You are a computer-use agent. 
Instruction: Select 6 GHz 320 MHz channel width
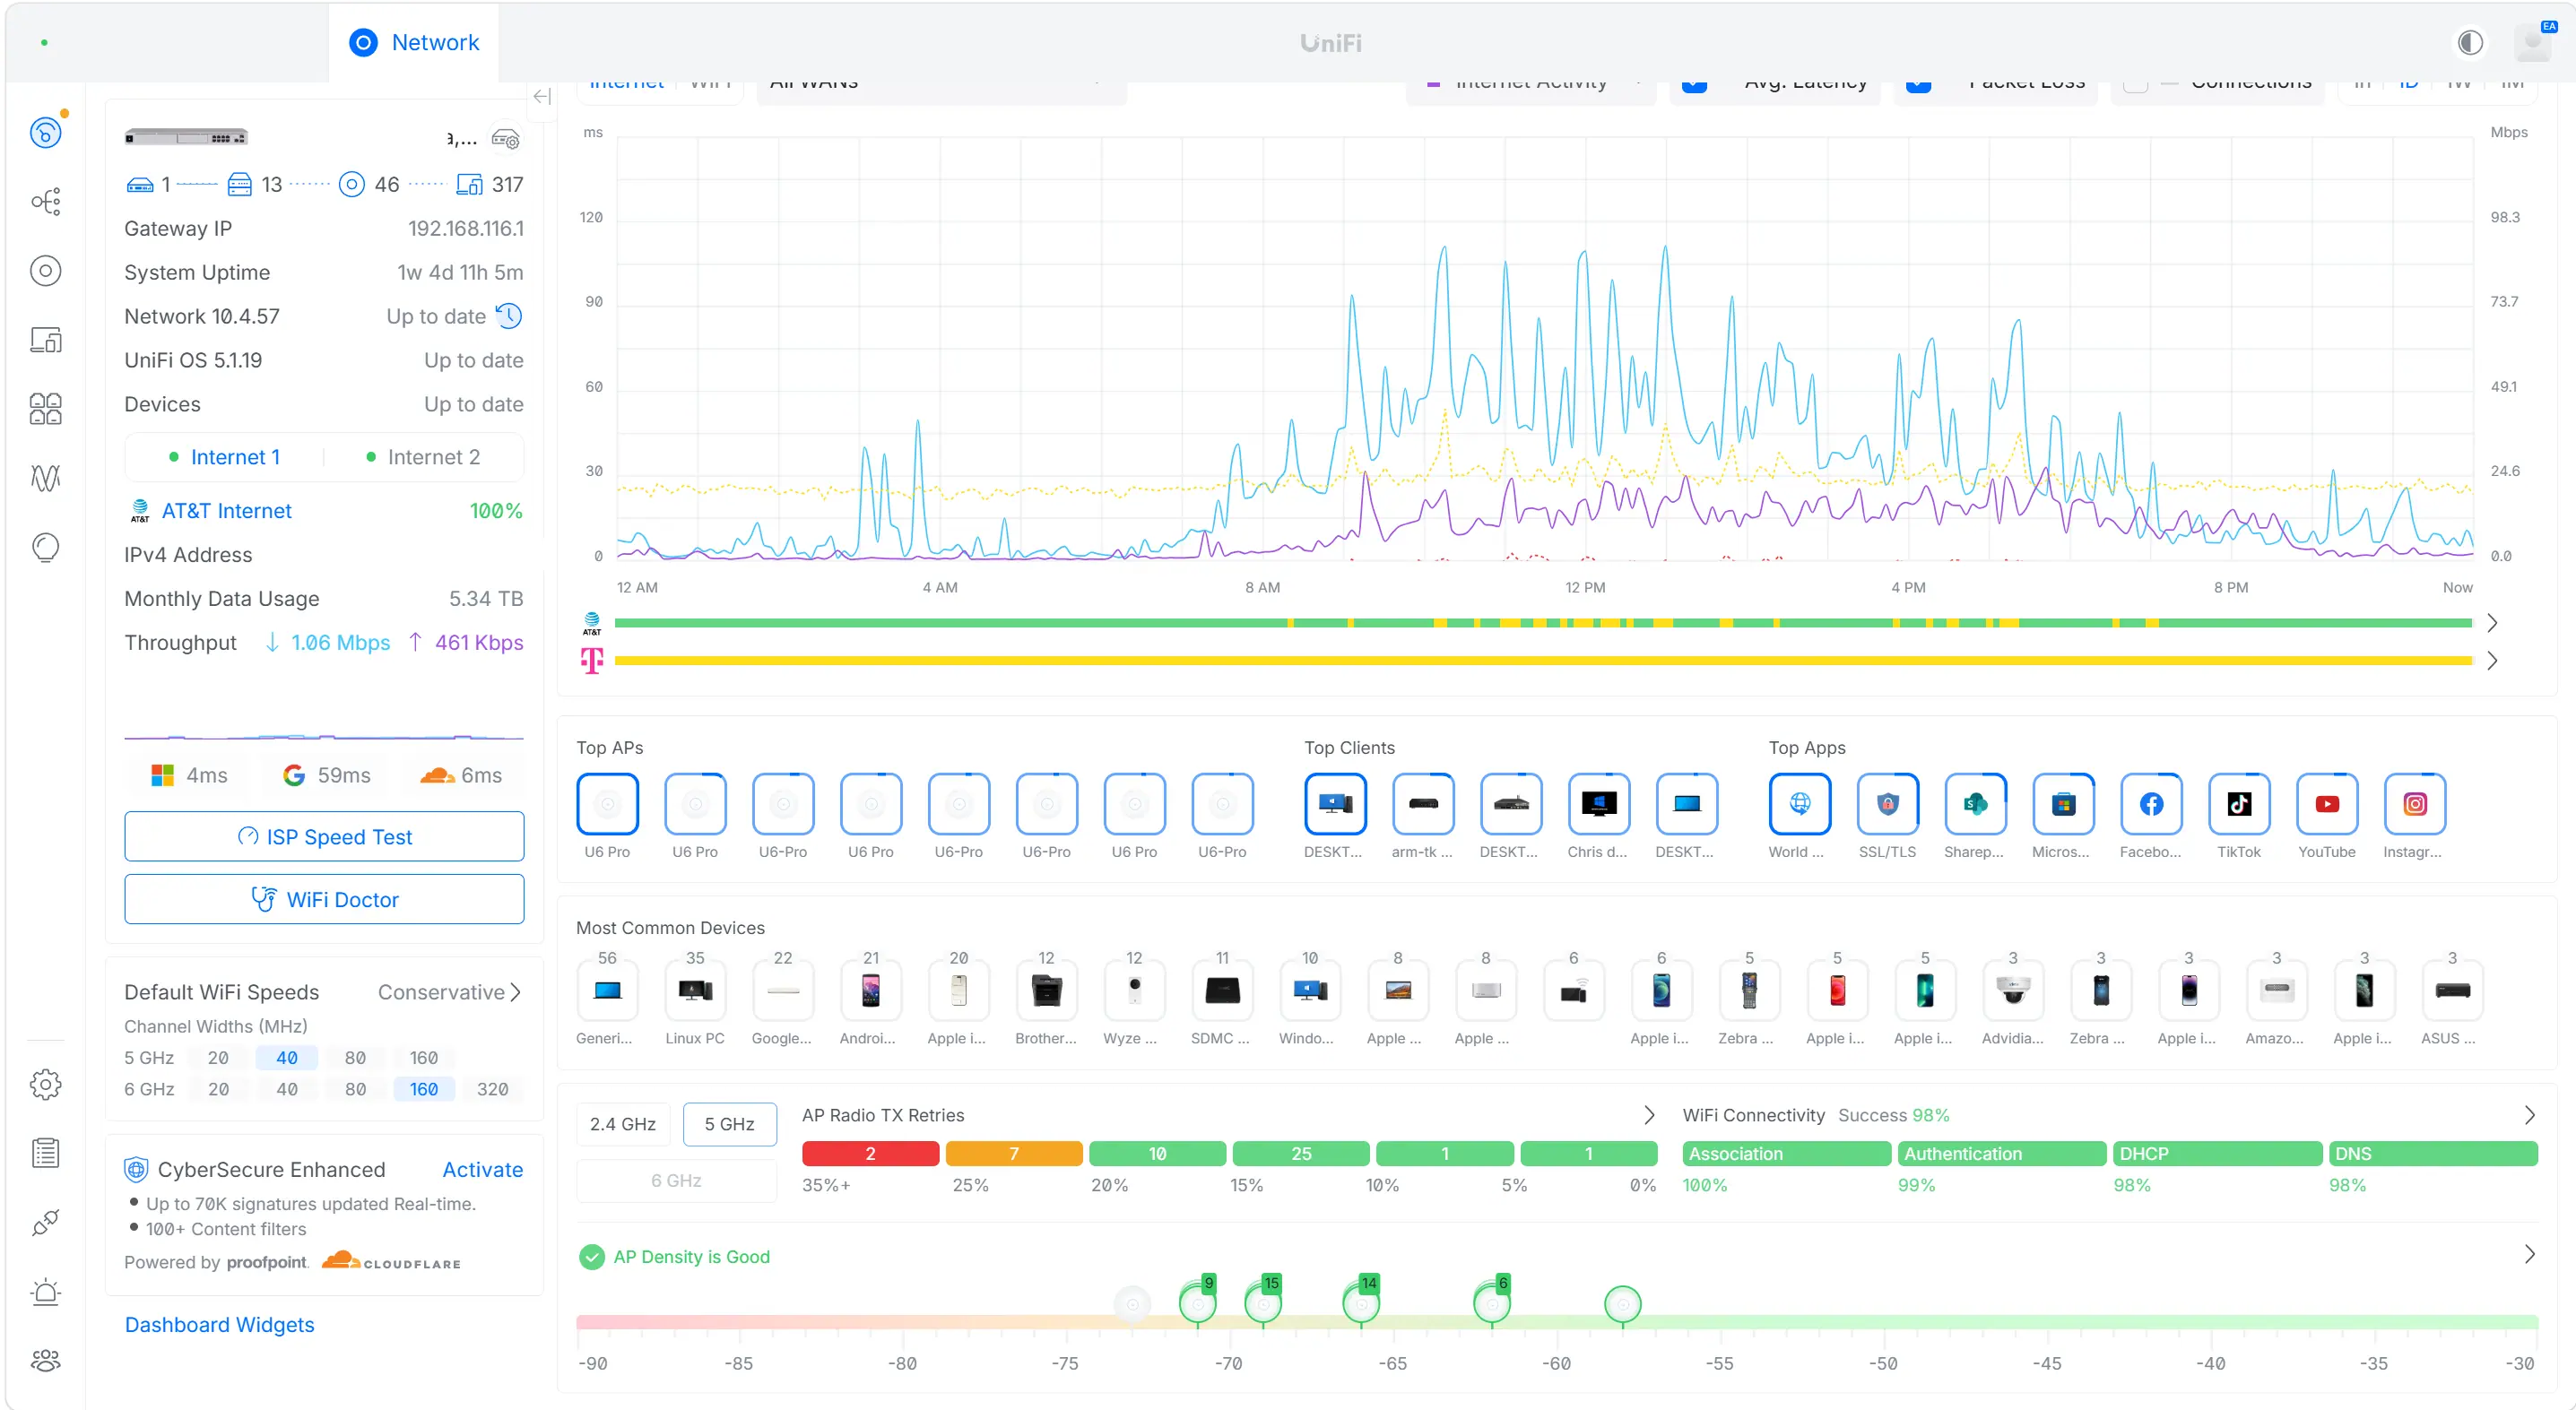click(x=492, y=1089)
